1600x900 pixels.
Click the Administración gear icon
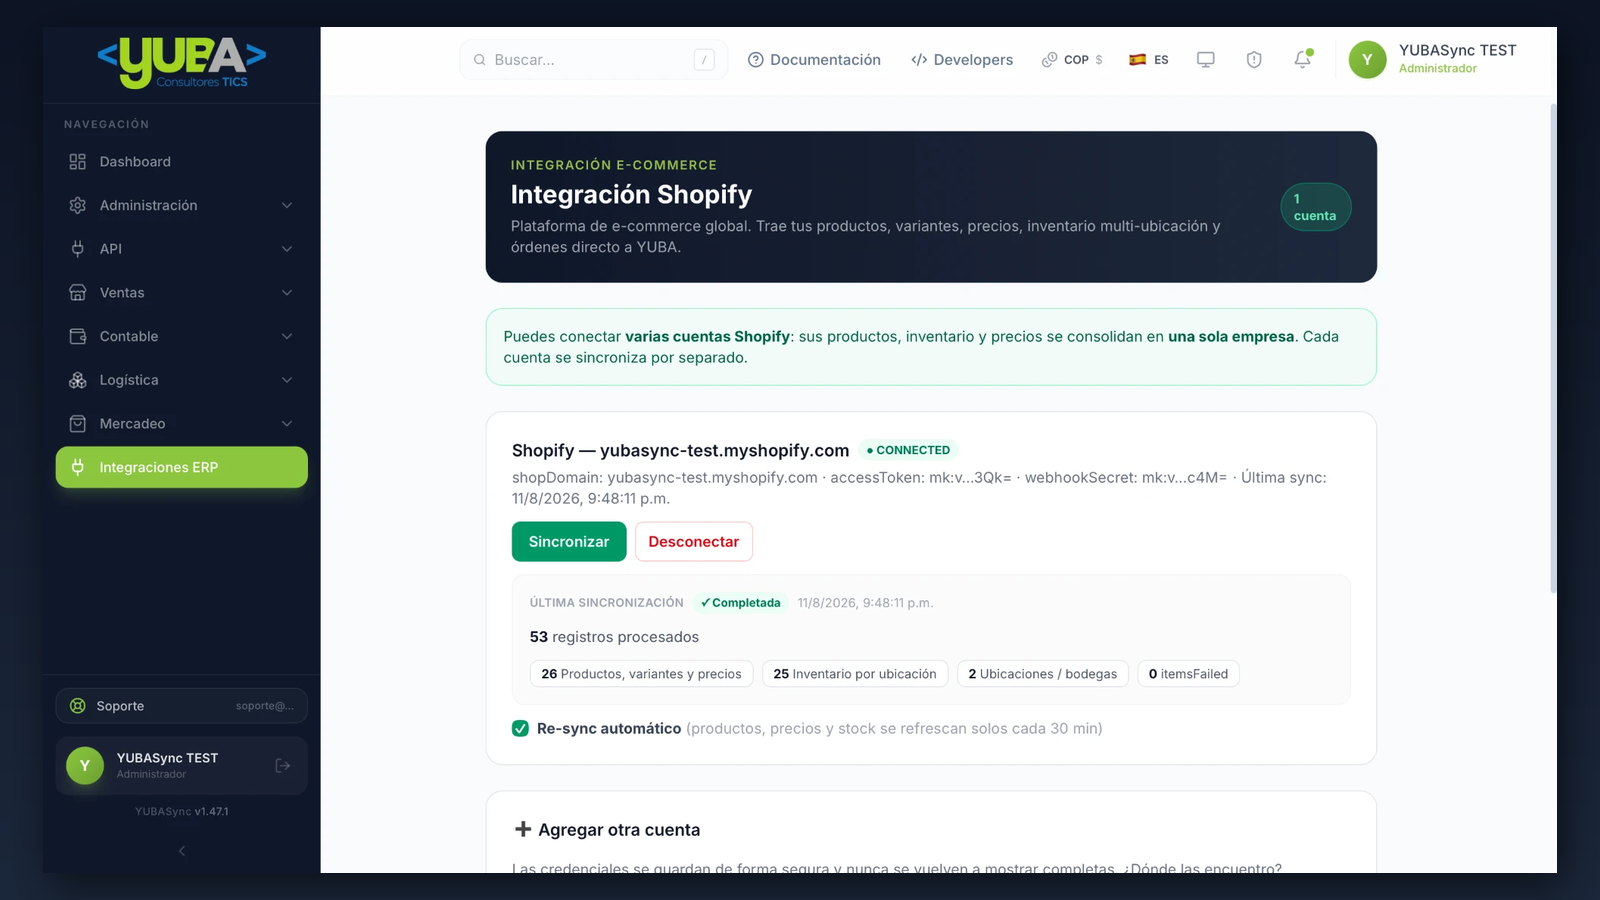tap(78, 205)
